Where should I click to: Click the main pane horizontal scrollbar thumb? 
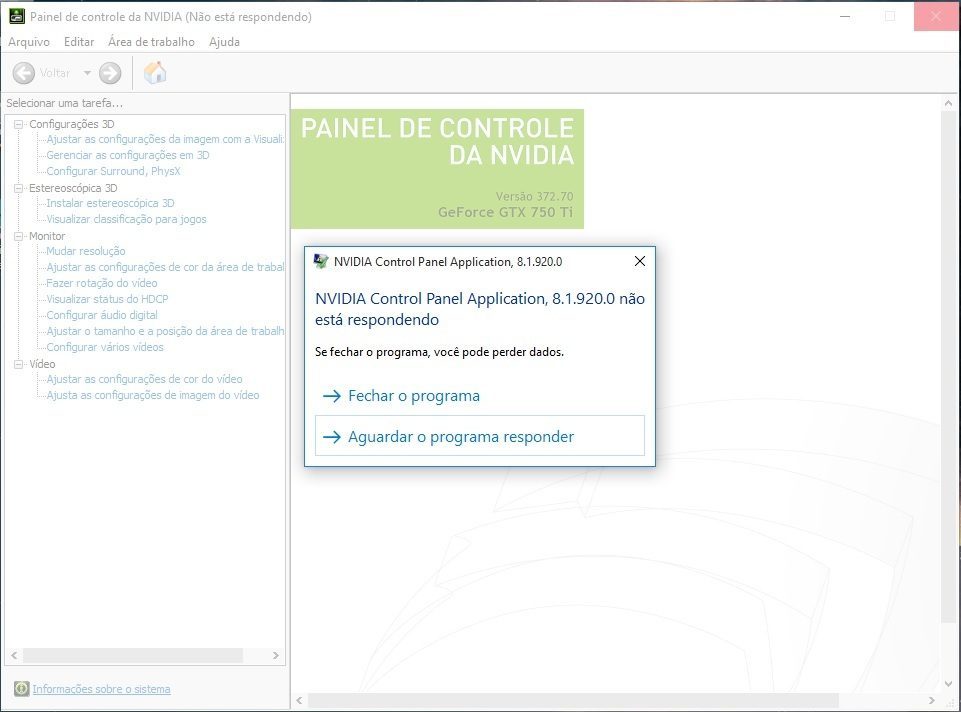[x=573, y=700]
